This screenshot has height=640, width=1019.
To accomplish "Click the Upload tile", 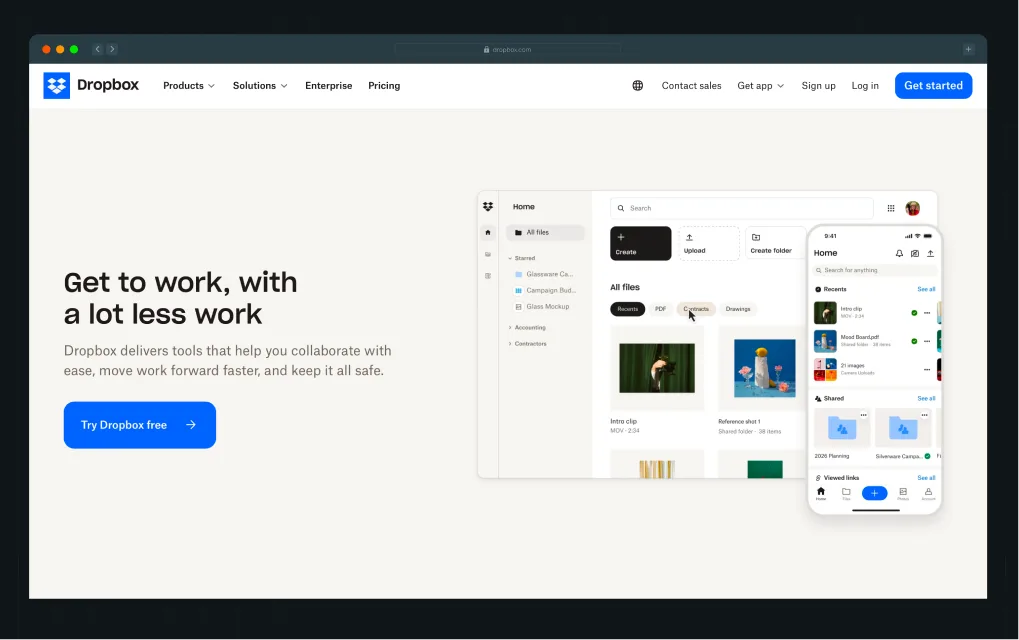I will 709,243.
